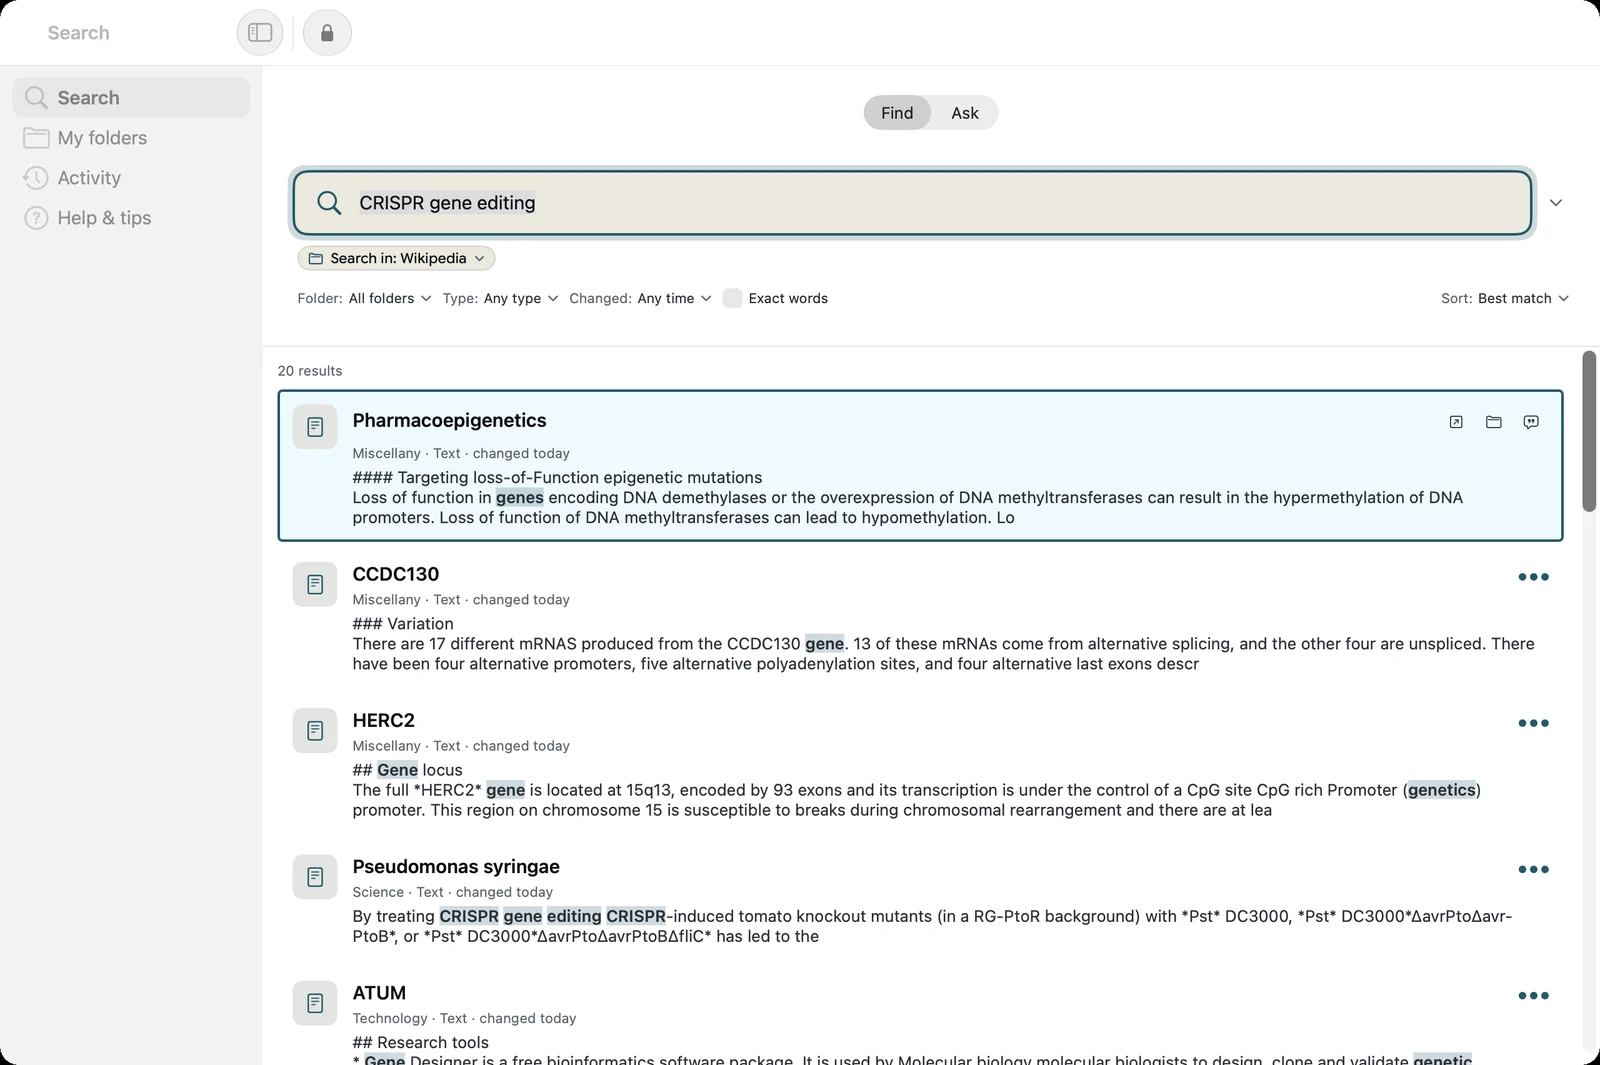Switch to the Find tab
Screen dimensions: 1600x1065
pos(897,113)
